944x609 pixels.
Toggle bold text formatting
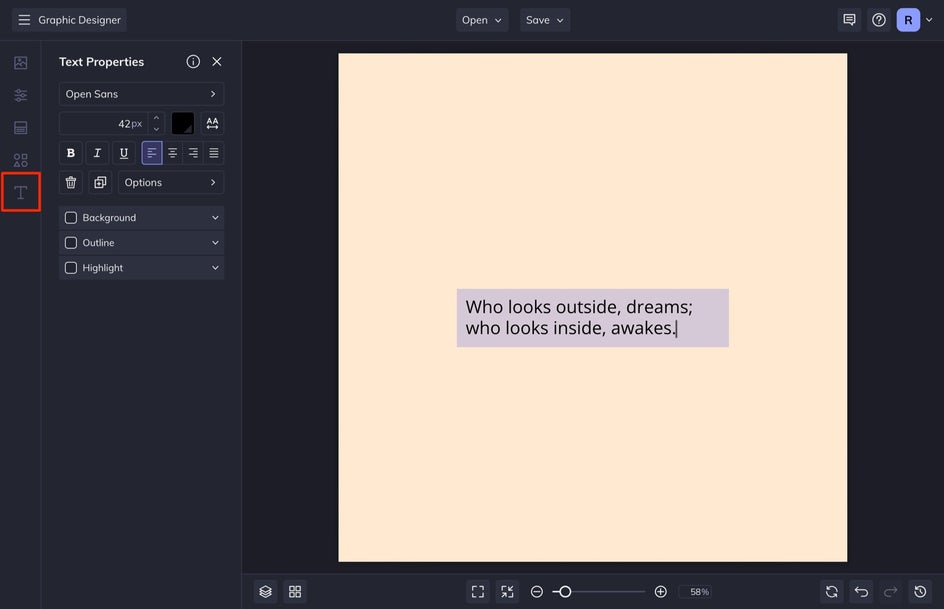pyautogui.click(x=71, y=153)
